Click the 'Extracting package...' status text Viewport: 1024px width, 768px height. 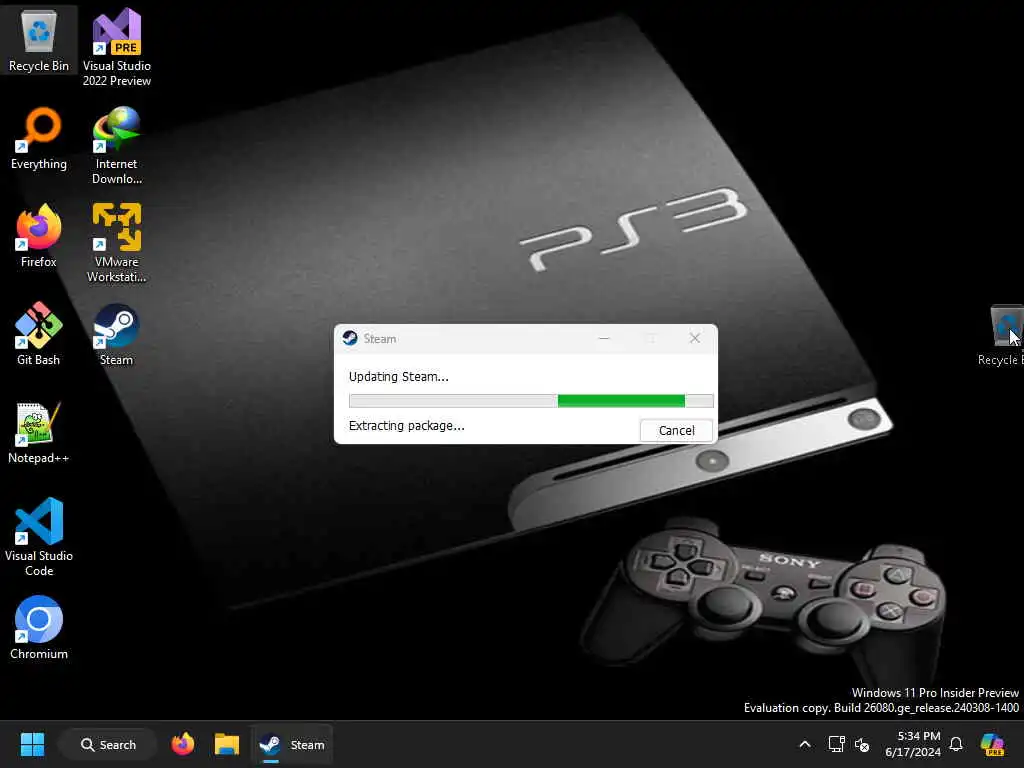tap(407, 426)
